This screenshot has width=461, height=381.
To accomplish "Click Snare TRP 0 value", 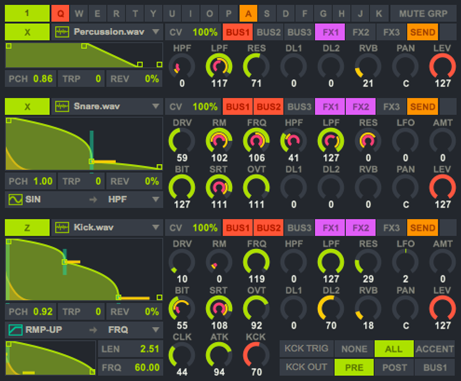I will click(98, 181).
